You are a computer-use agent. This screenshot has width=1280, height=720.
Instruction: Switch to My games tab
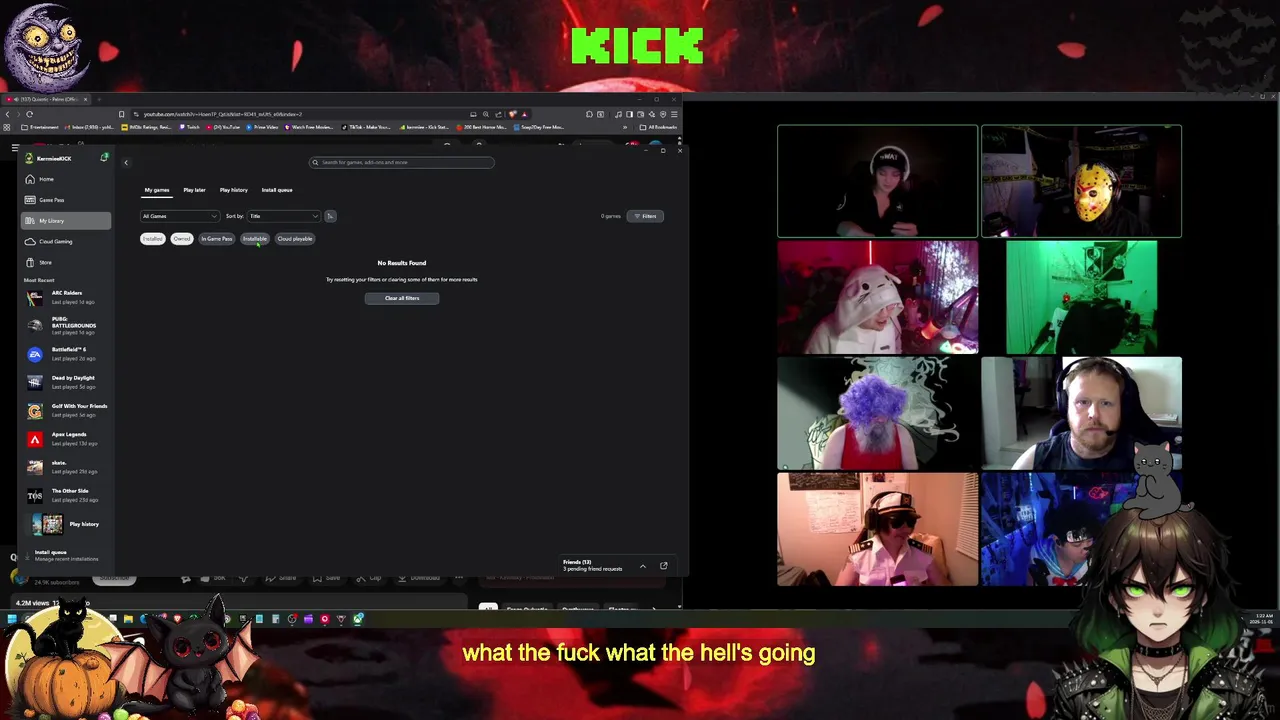pos(157,190)
